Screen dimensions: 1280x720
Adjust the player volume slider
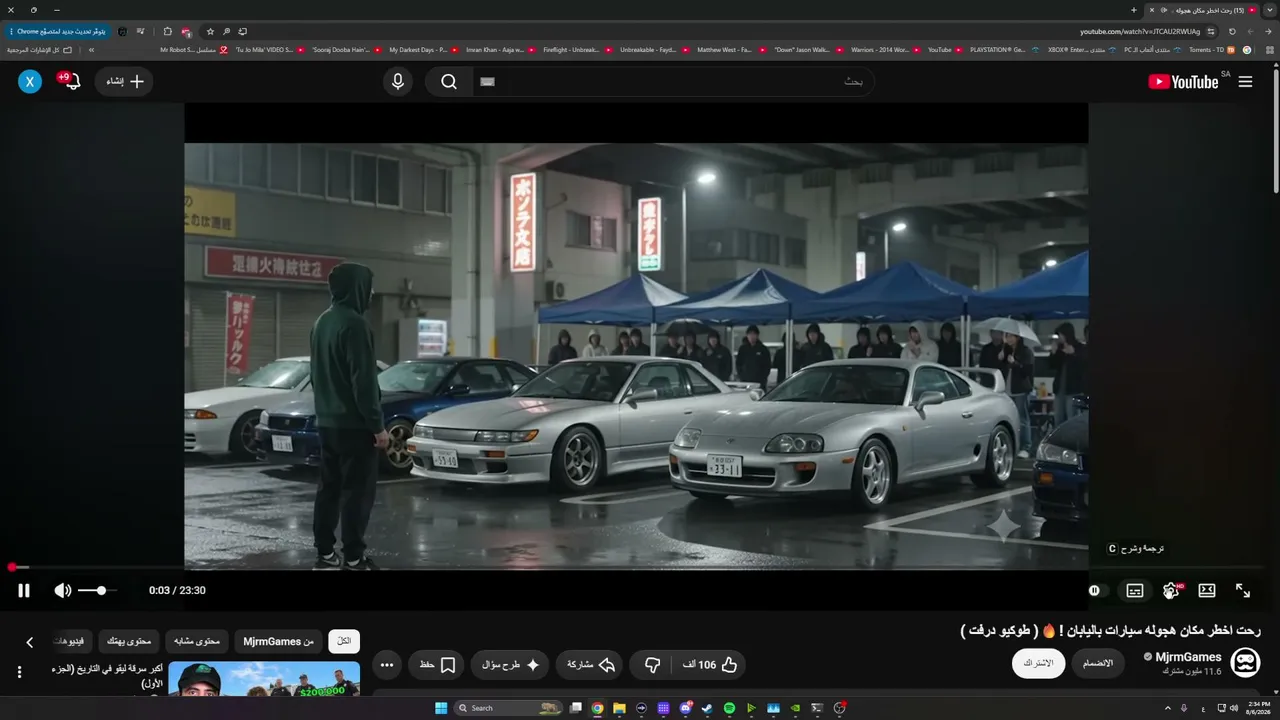[x=97, y=591]
